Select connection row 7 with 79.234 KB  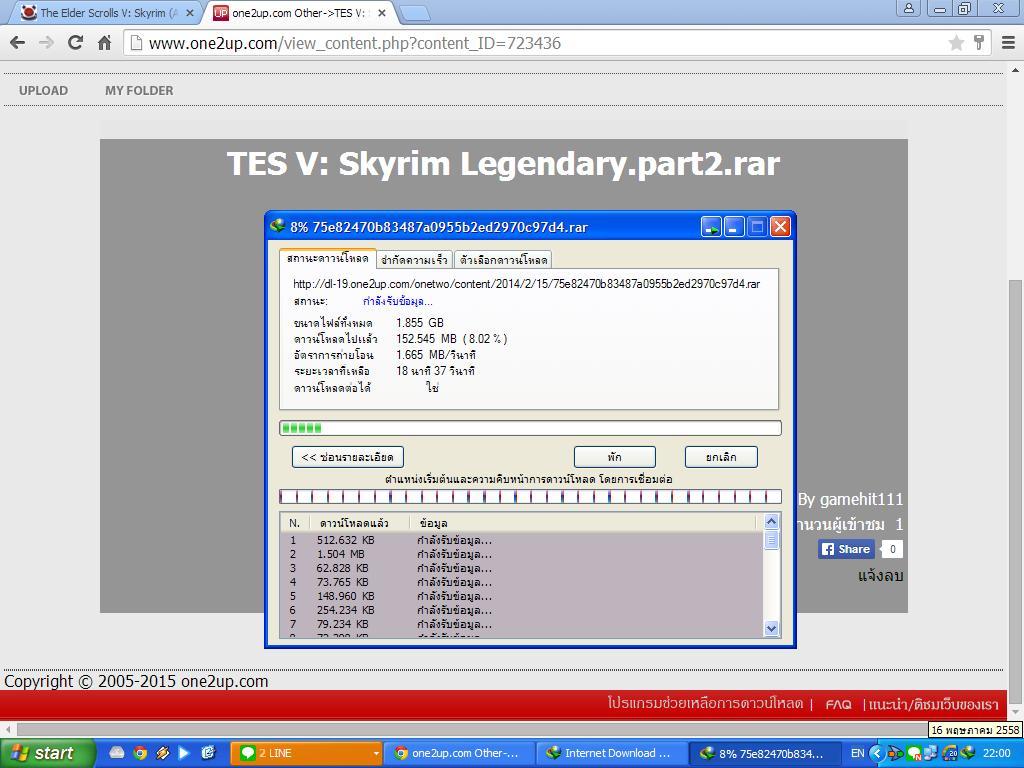522,624
